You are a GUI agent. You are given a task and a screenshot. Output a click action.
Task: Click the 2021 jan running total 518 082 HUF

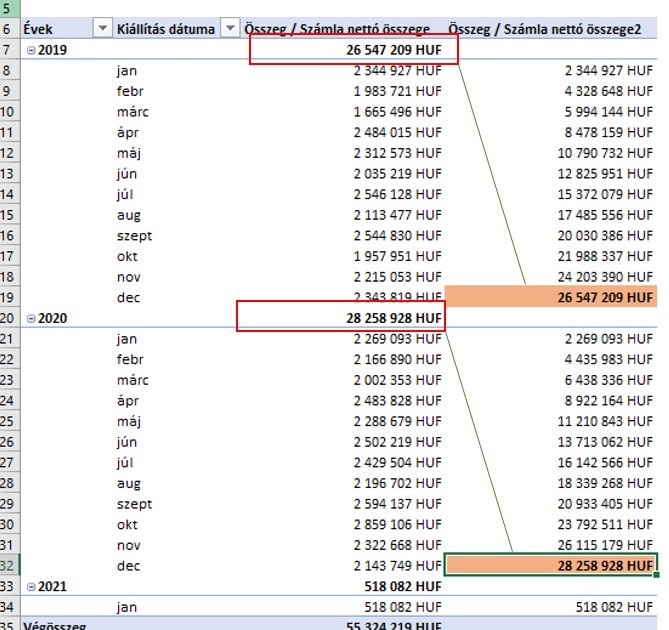pos(614,607)
